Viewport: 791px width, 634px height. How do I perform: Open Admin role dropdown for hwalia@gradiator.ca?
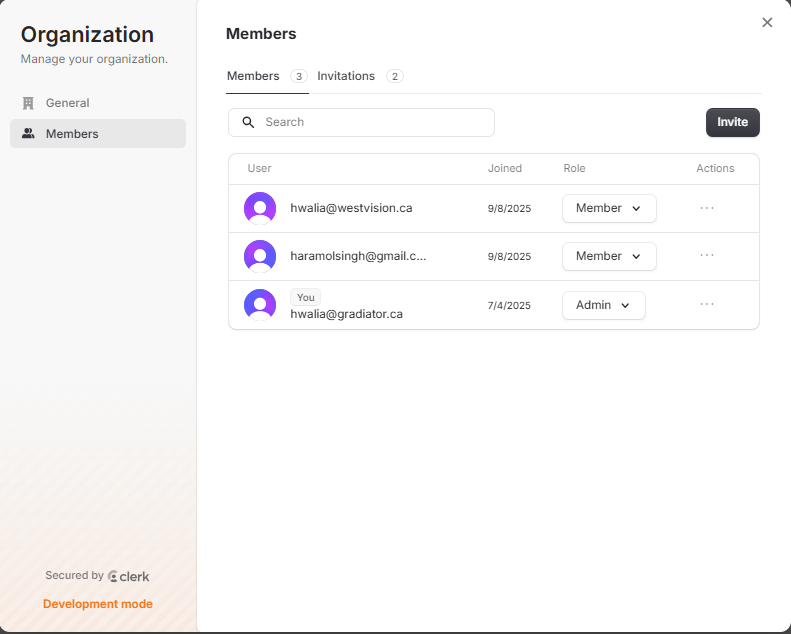tap(603, 305)
